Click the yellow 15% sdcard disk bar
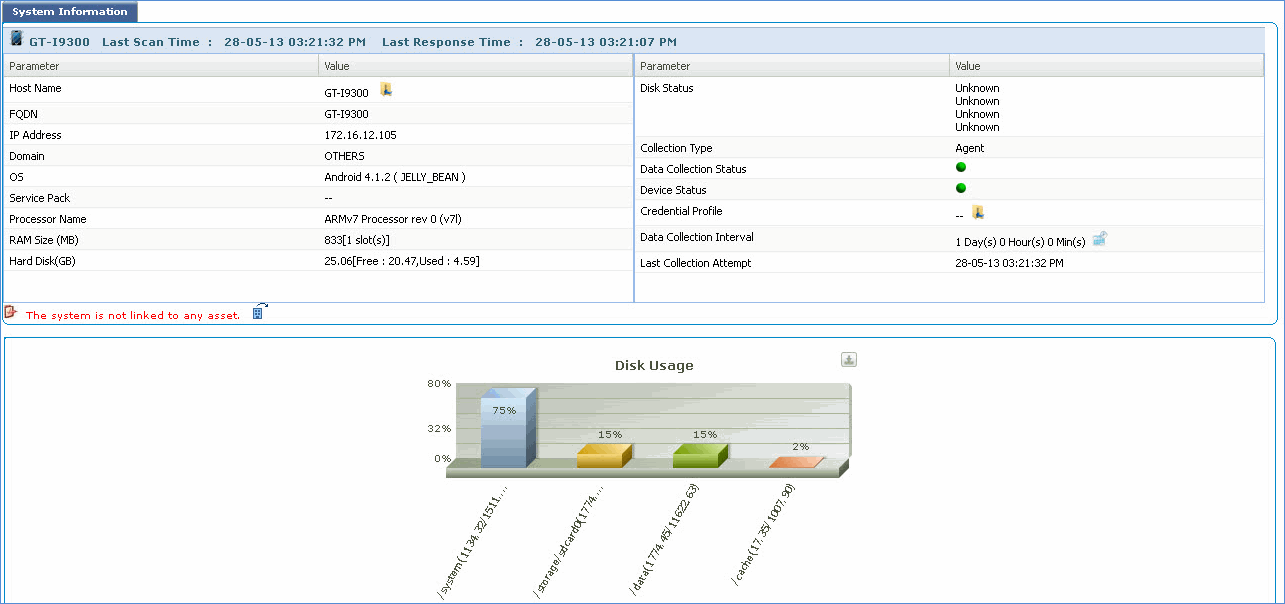The height and width of the screenshot is (604, 1285). 603,456
